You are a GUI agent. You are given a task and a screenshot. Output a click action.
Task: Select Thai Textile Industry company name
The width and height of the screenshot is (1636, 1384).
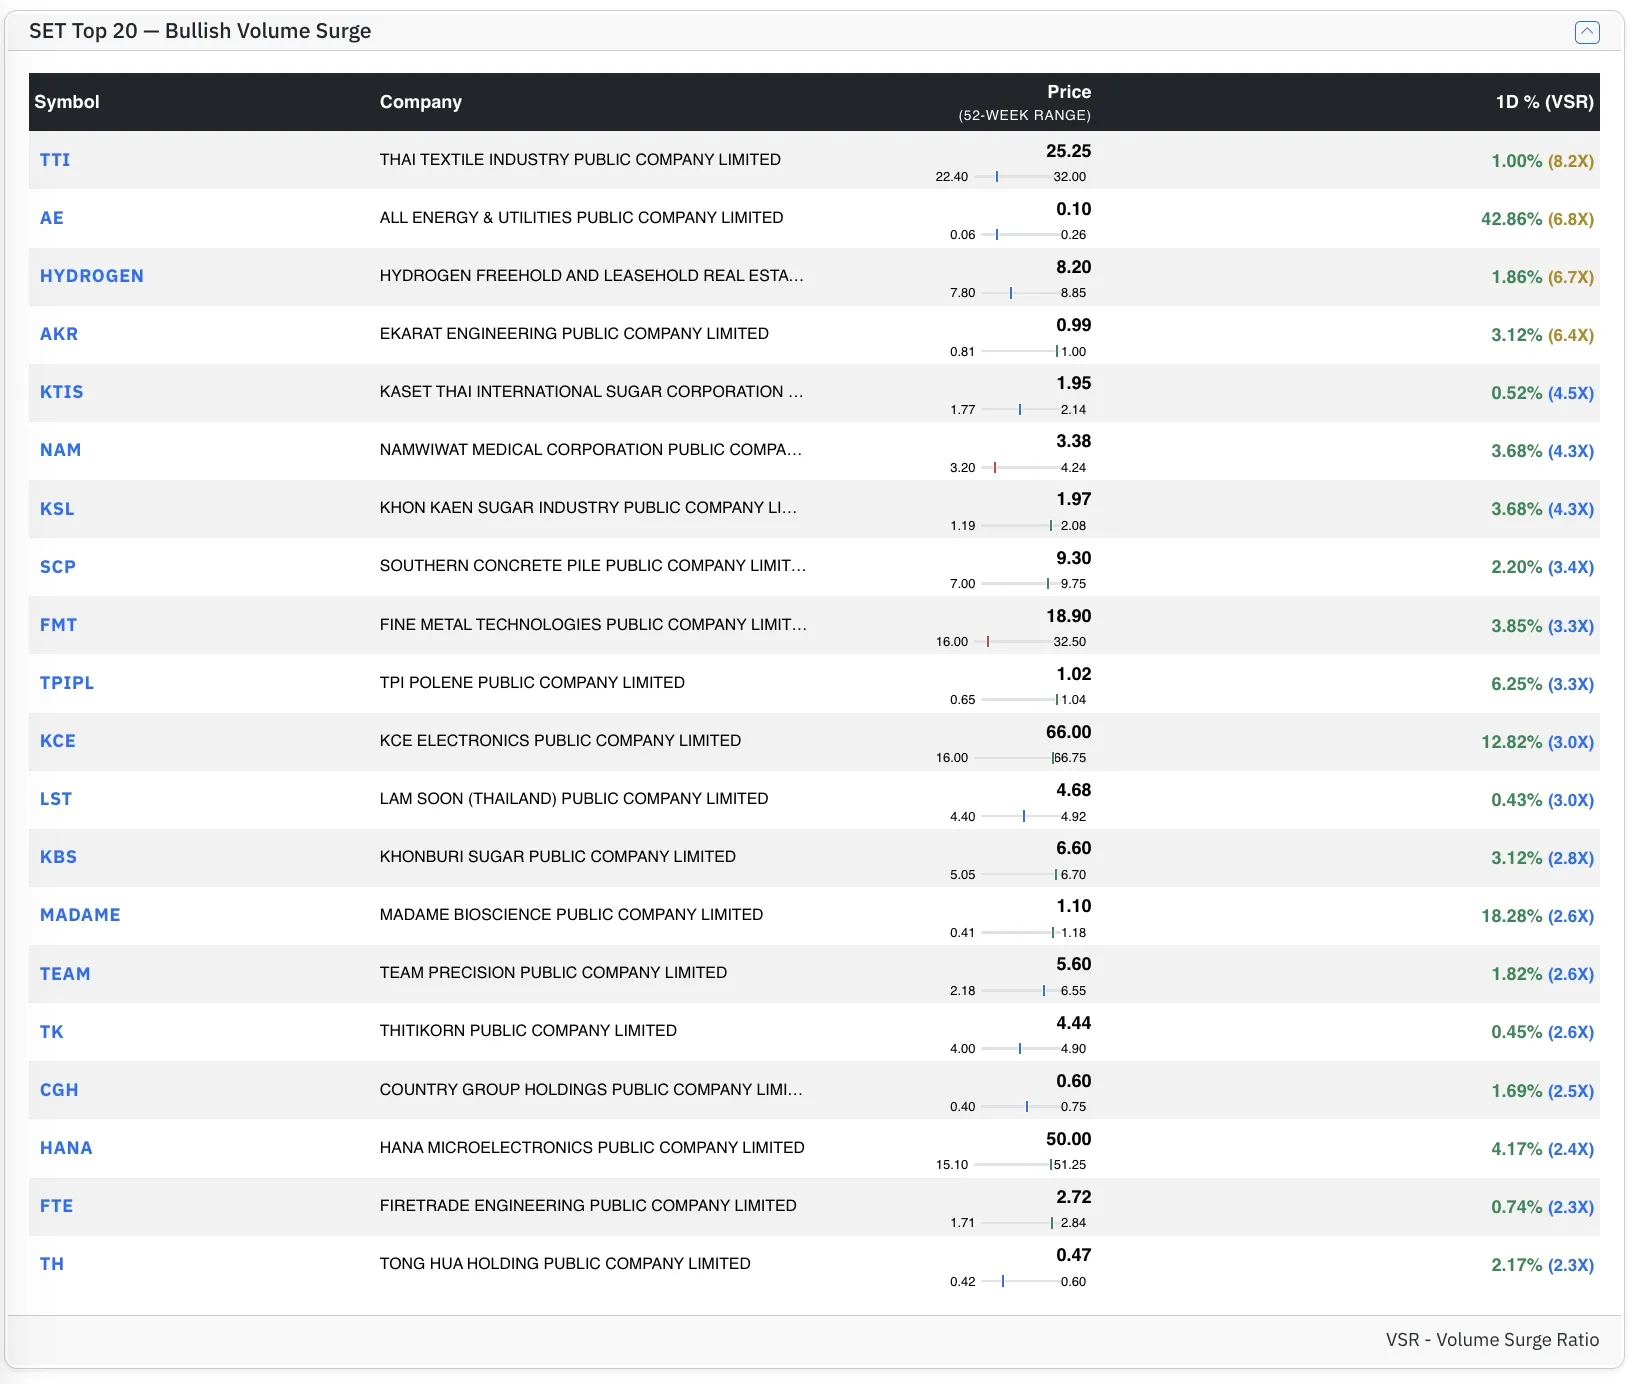[x=580, y=160]
